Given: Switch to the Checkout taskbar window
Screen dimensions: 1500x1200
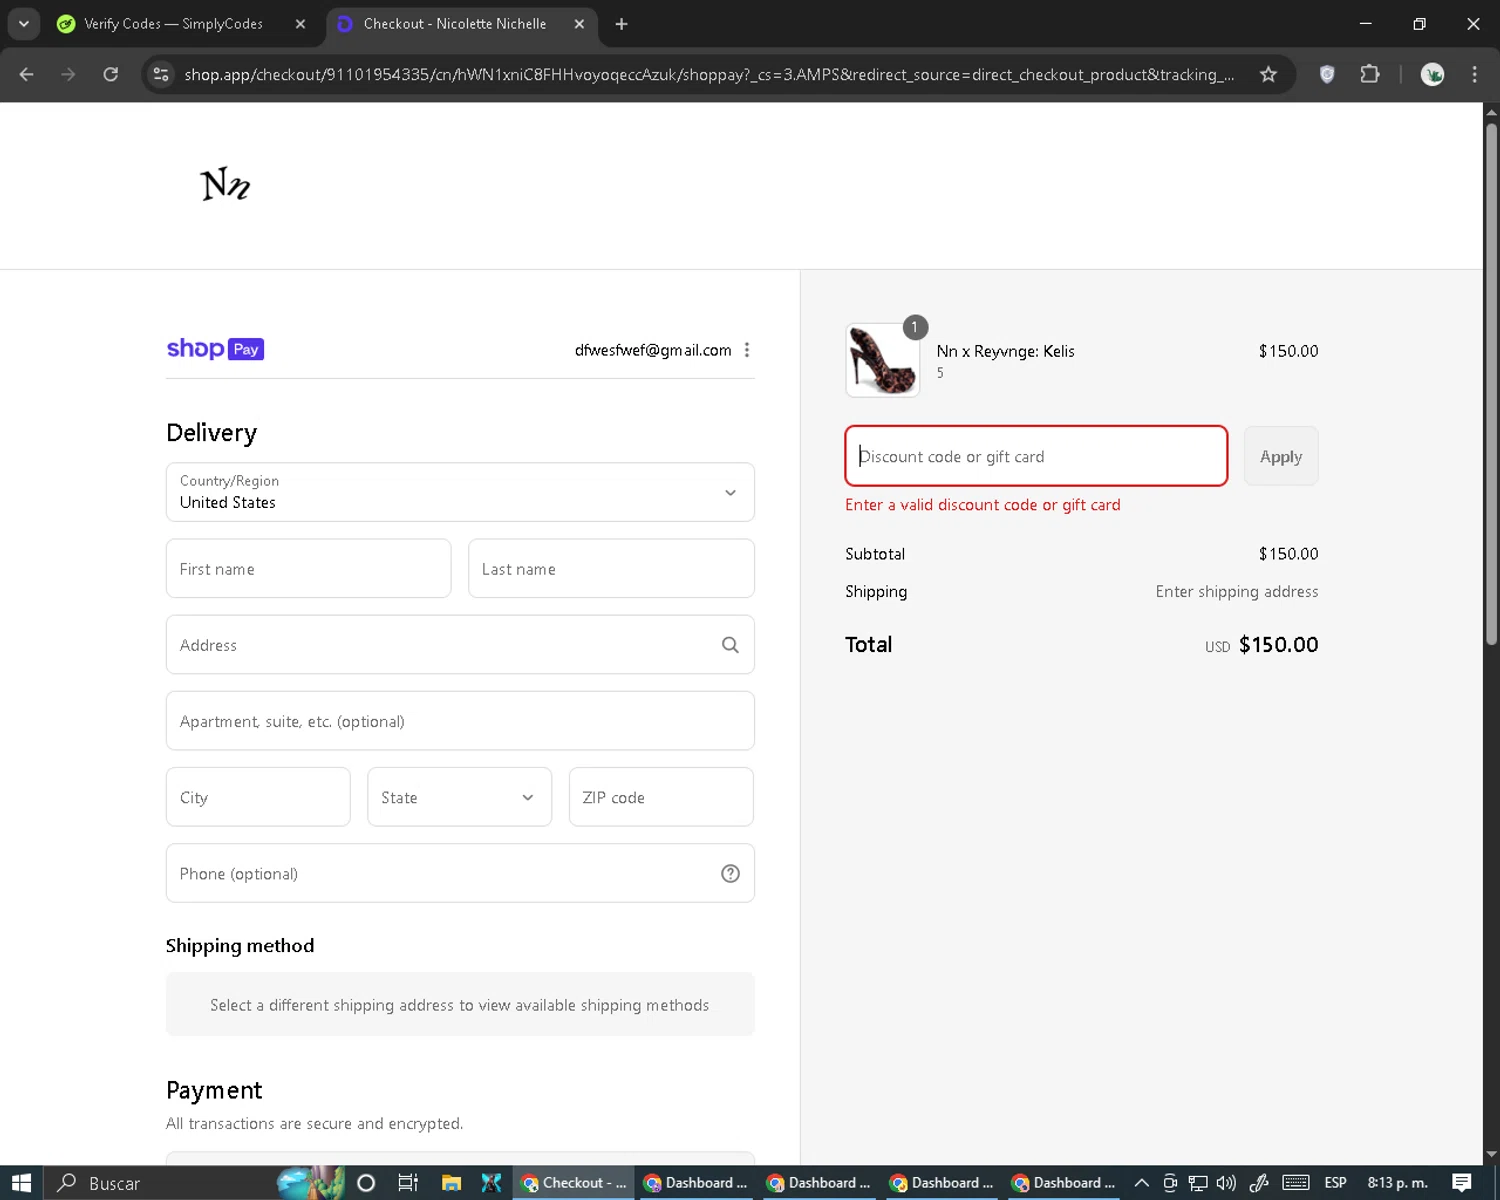Looking at the screenshot, I should point(575,1183).
